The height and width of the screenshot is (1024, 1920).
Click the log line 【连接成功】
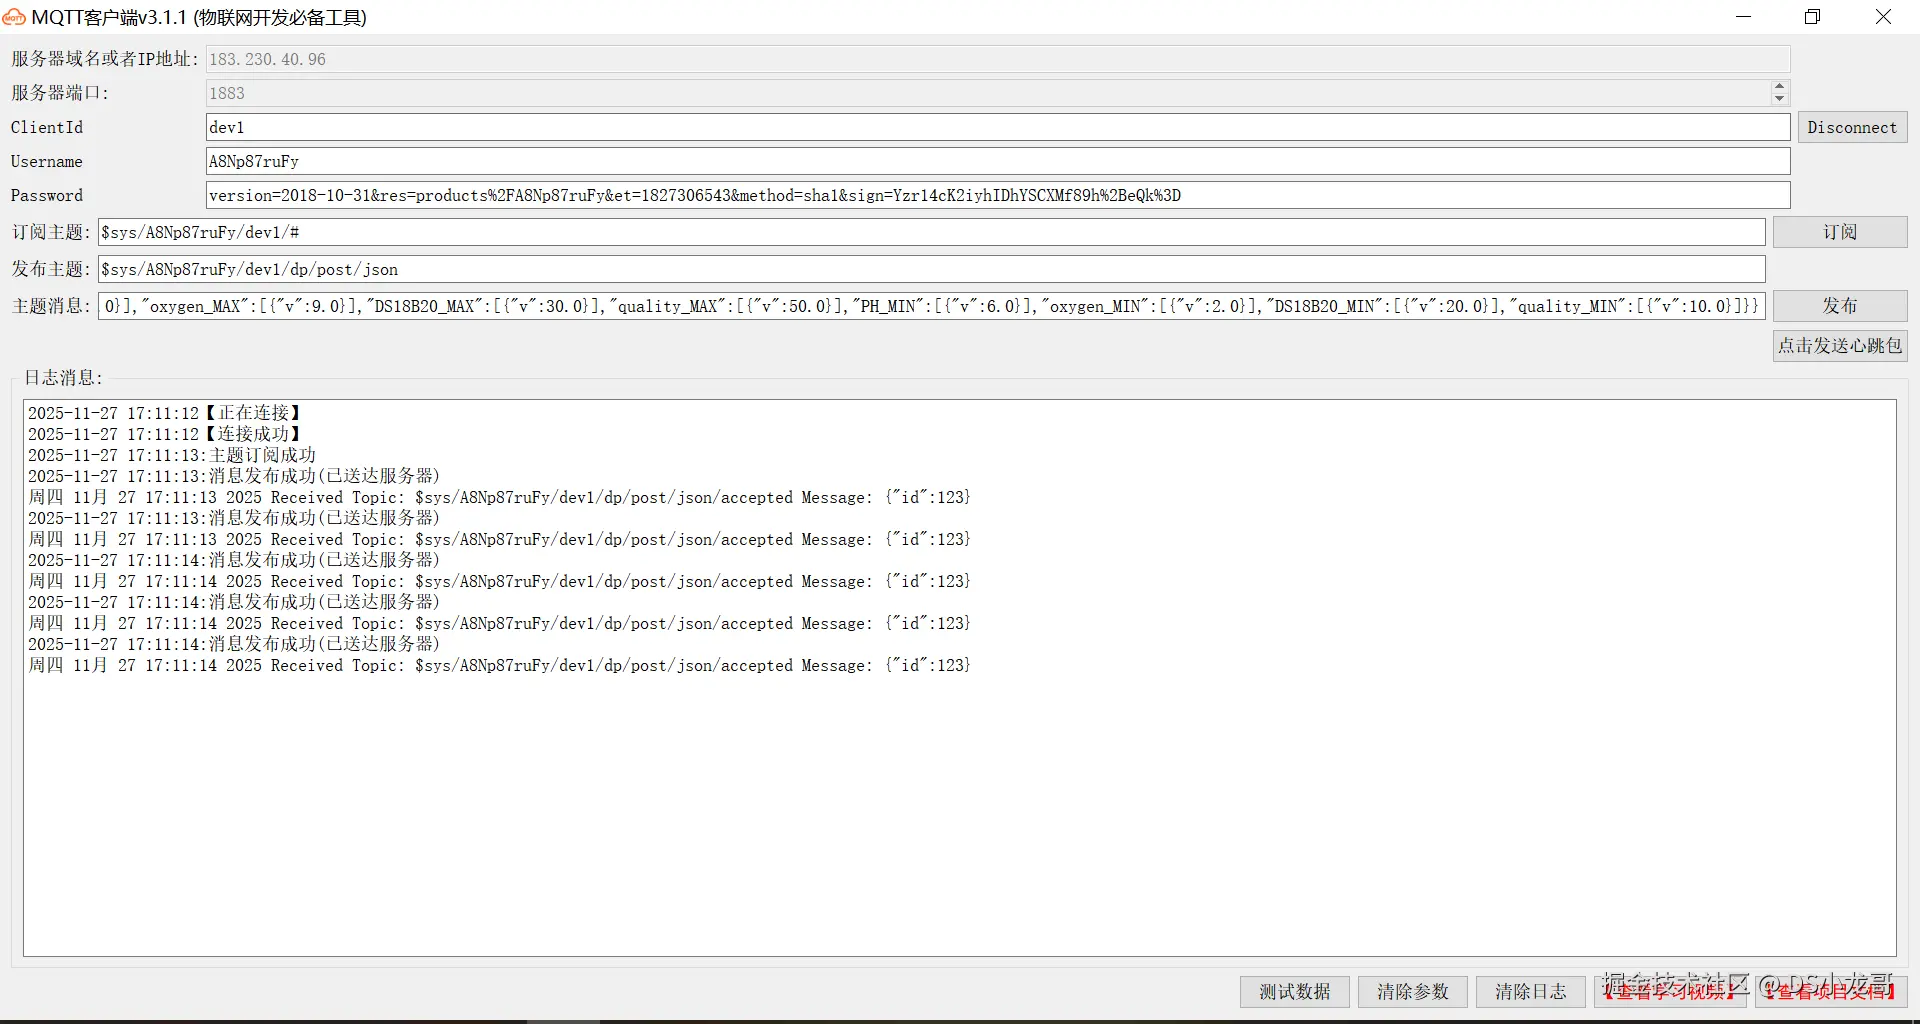coord(165,434)
